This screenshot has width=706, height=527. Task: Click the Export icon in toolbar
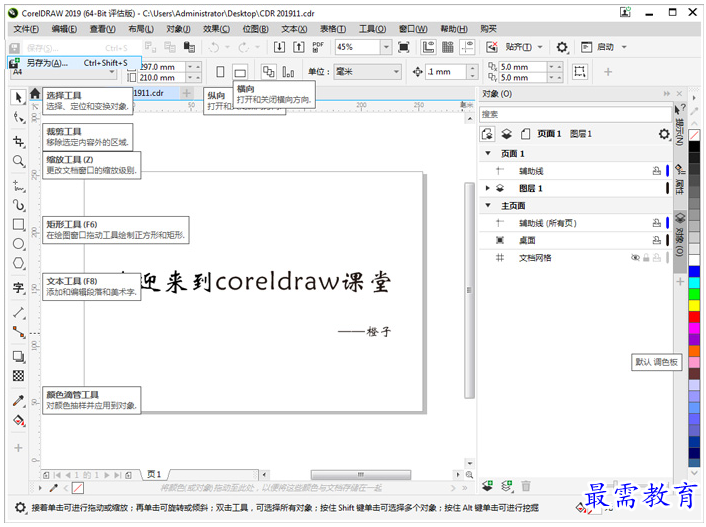click(299, 47)
